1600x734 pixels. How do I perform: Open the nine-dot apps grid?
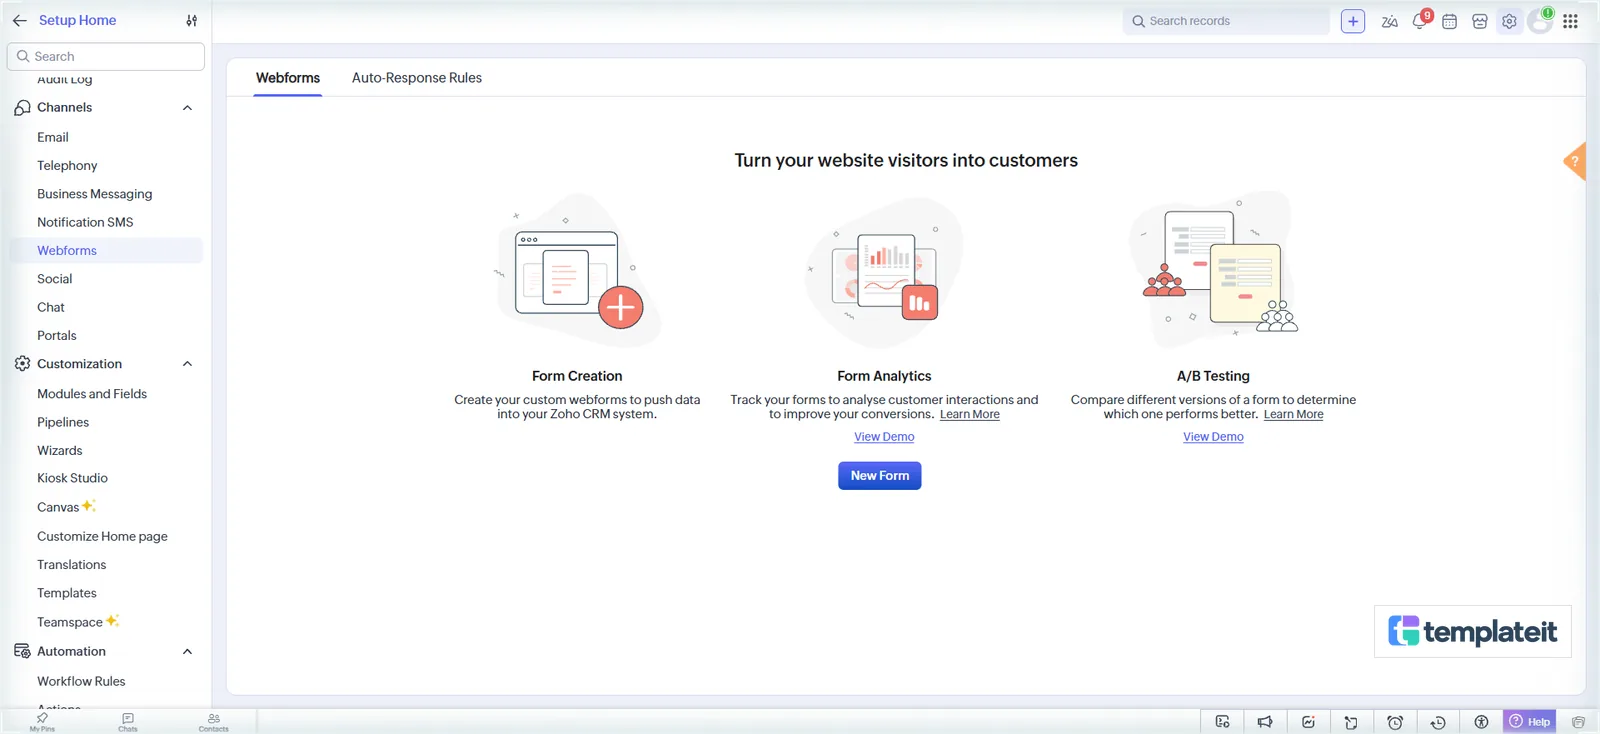click(x=1570, y=21)
